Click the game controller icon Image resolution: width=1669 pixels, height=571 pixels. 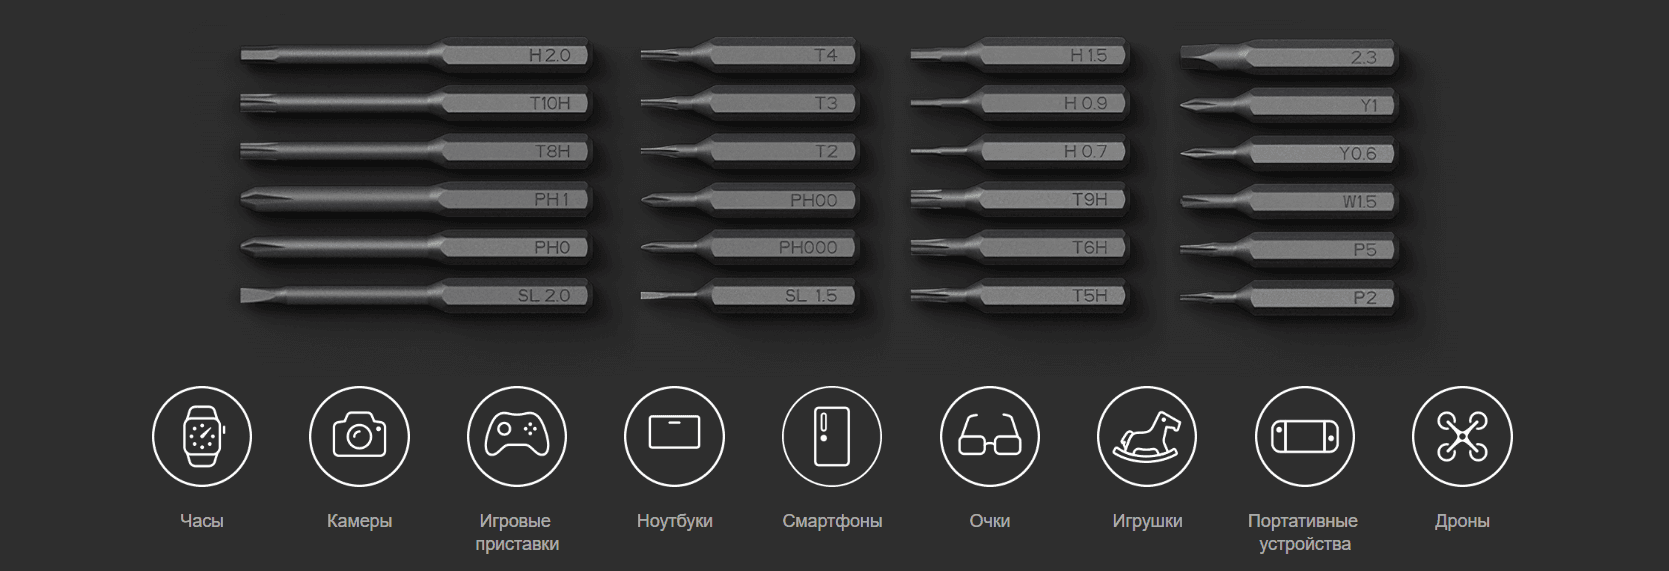pyautogui.click(x=517, y=437)
